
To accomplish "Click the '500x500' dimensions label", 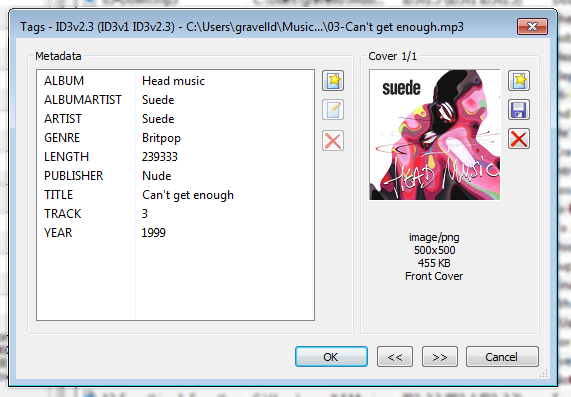I will [x=434, y=250].
